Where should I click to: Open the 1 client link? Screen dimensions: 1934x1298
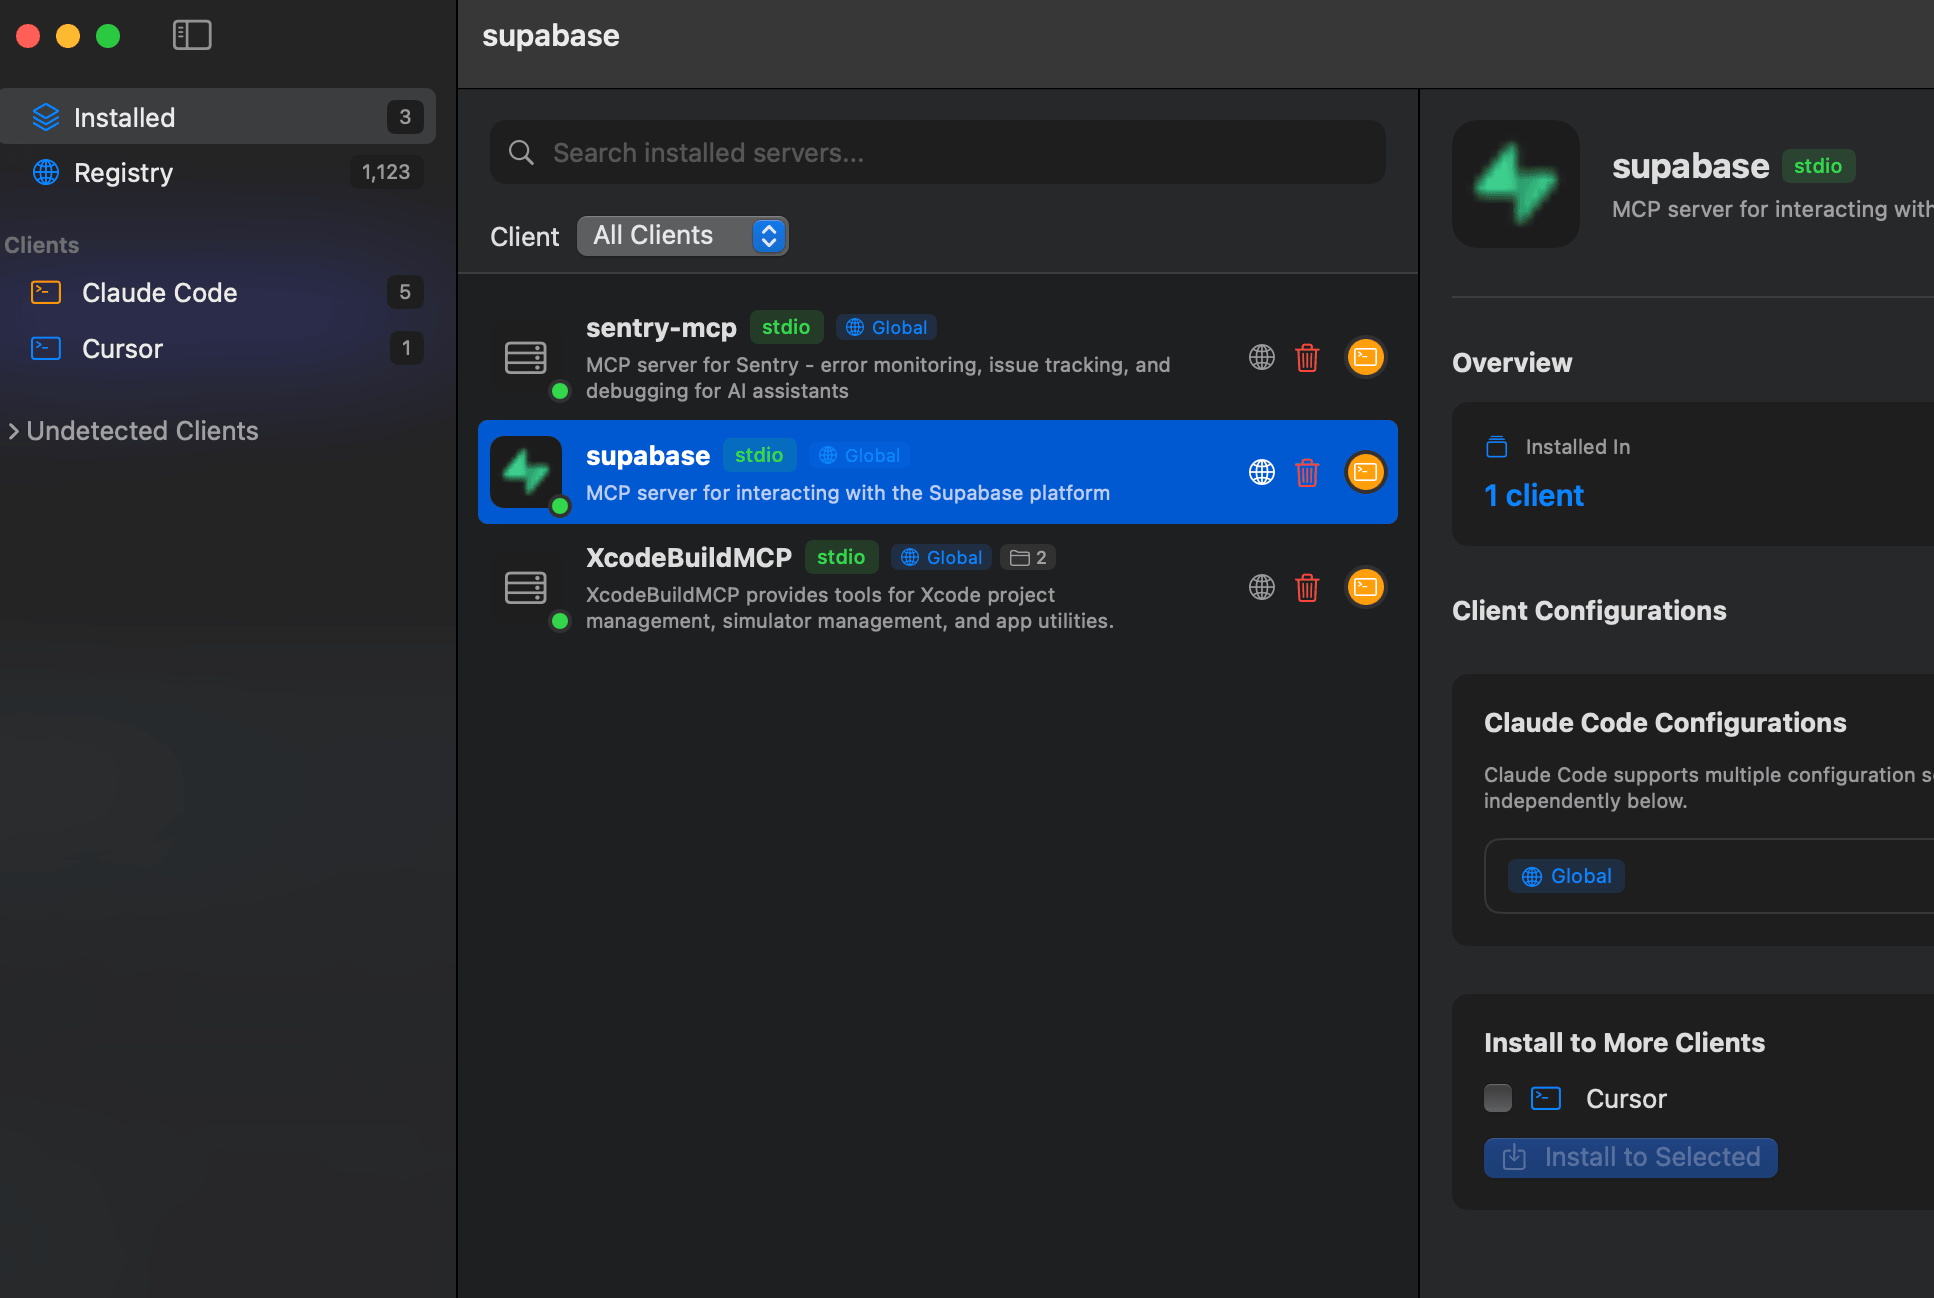[x=1533, y=495]
